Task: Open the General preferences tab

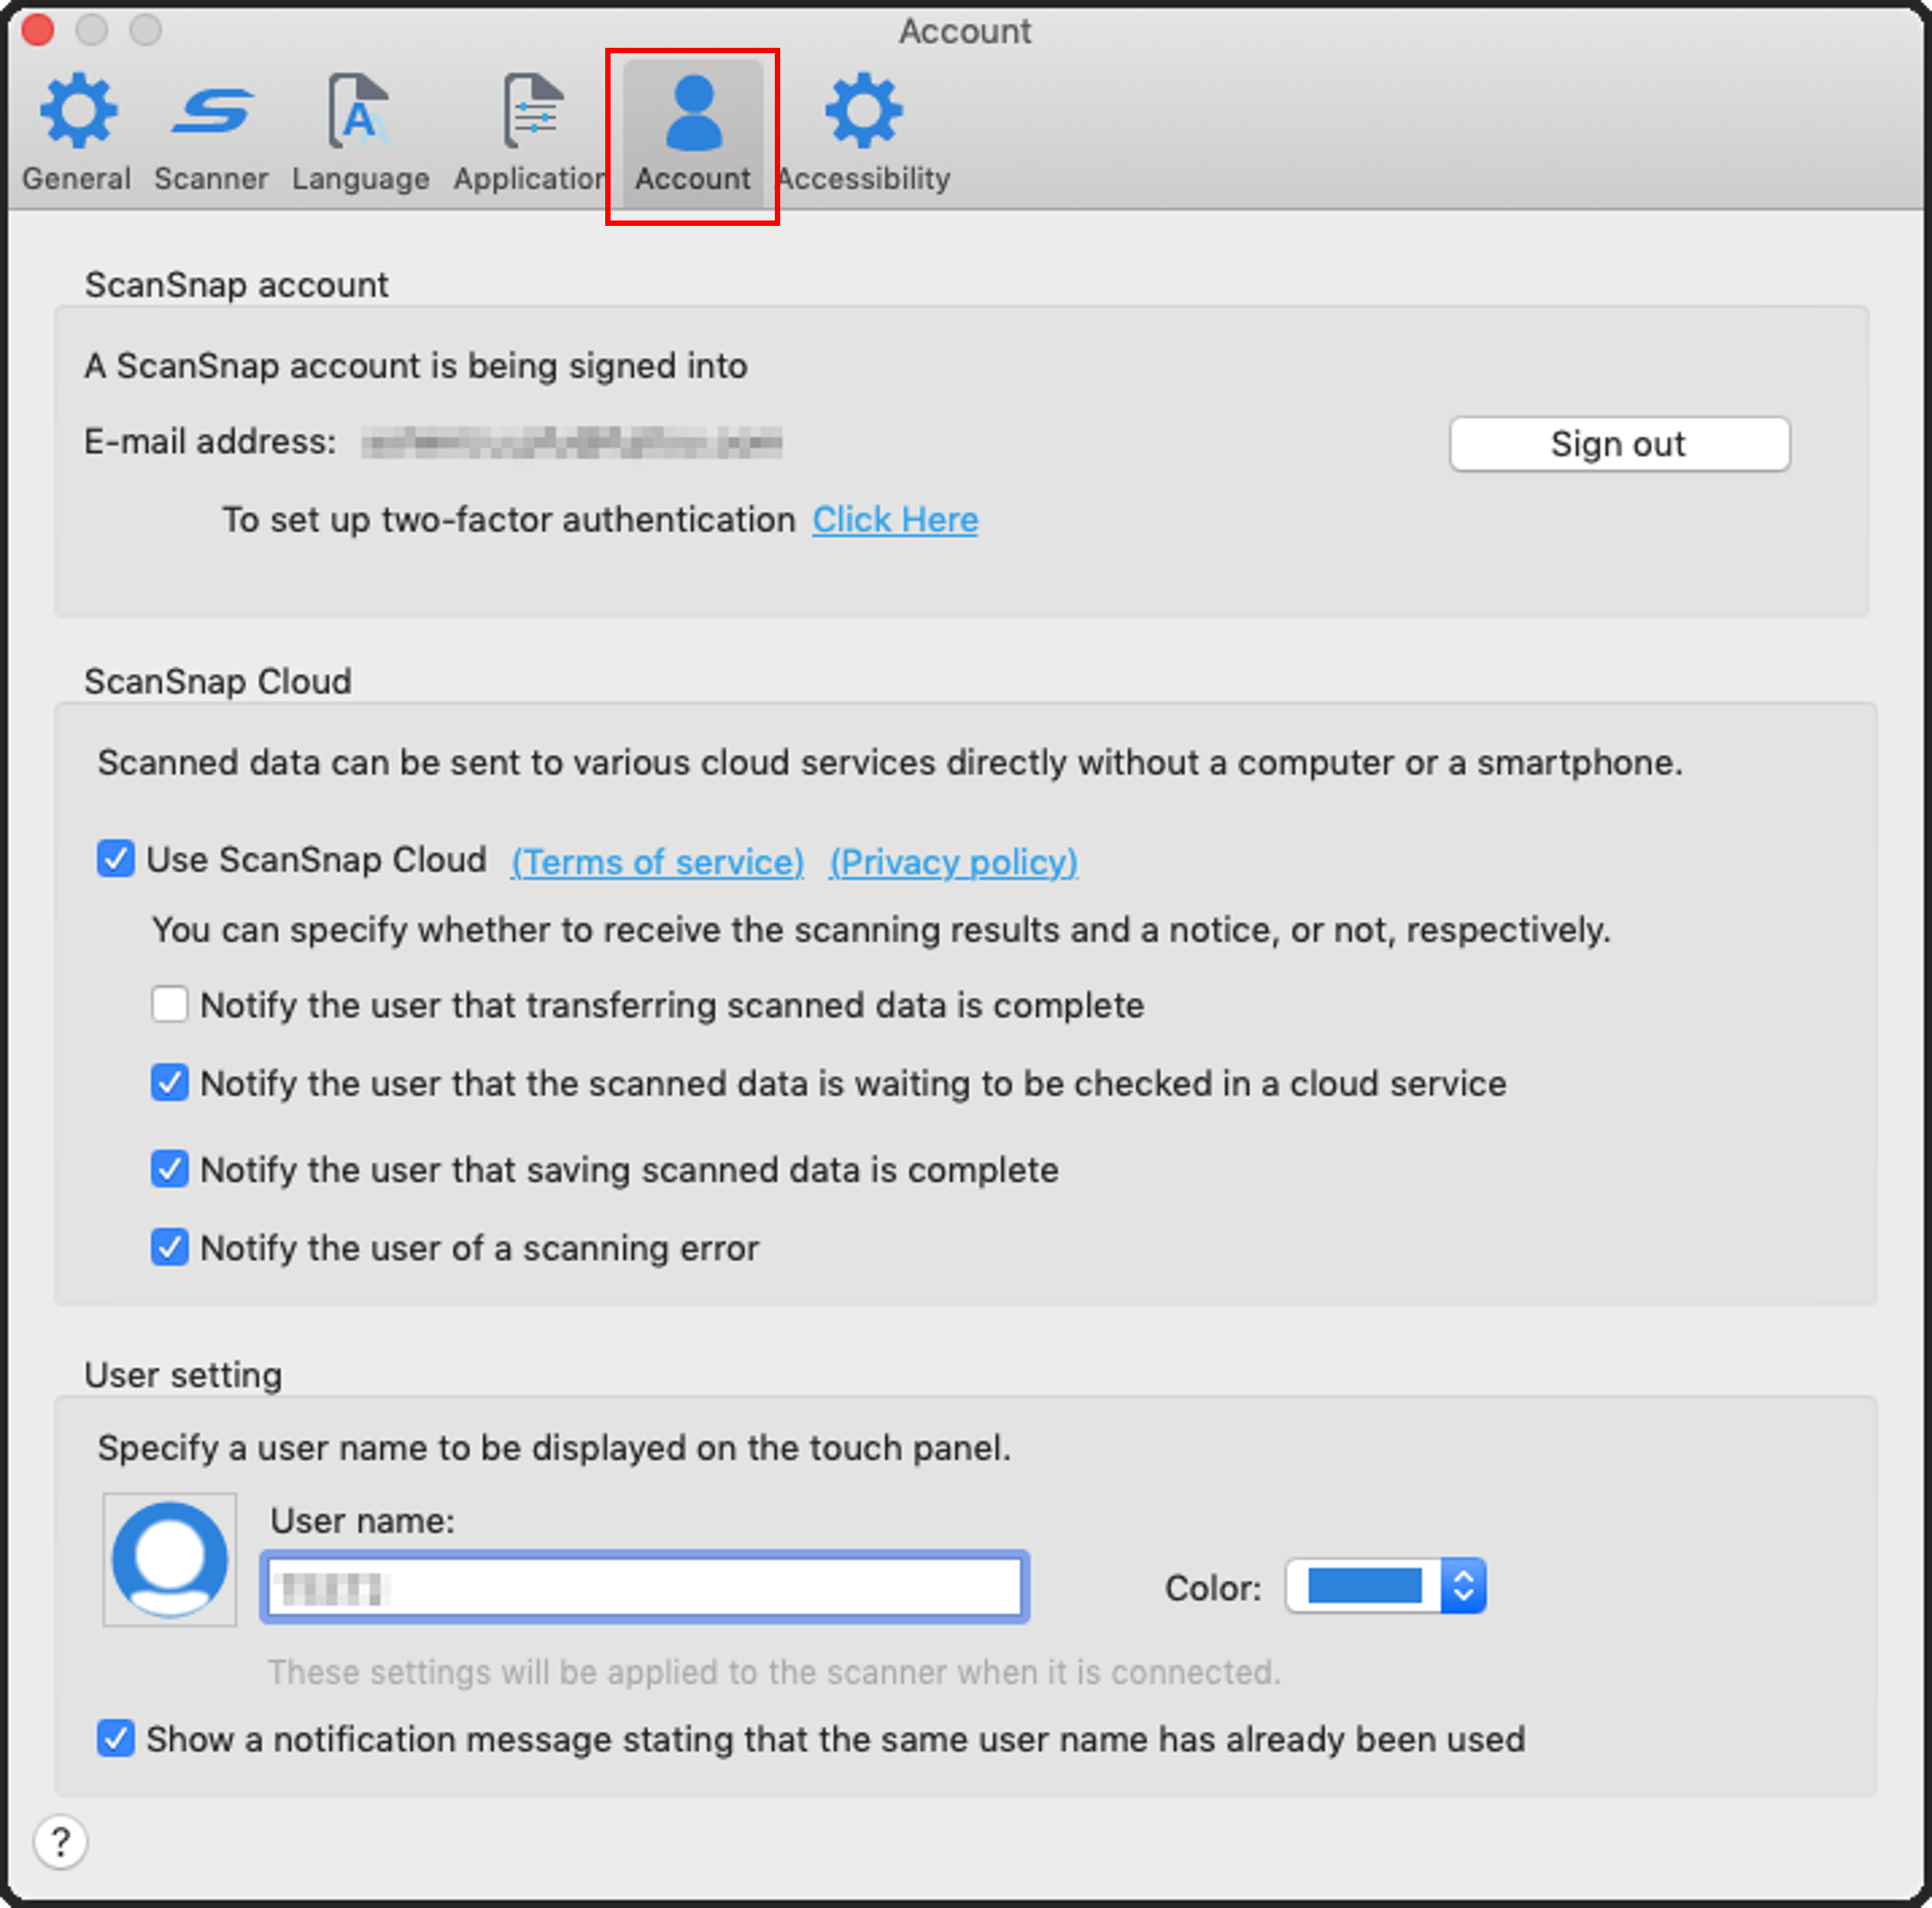Action: point(77,131)
